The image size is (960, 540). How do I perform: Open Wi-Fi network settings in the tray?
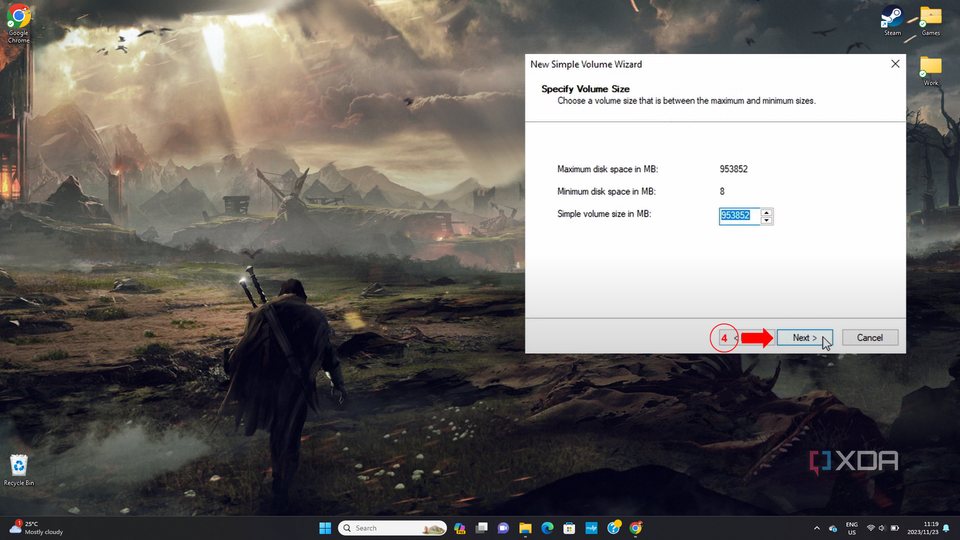(871, 528)
